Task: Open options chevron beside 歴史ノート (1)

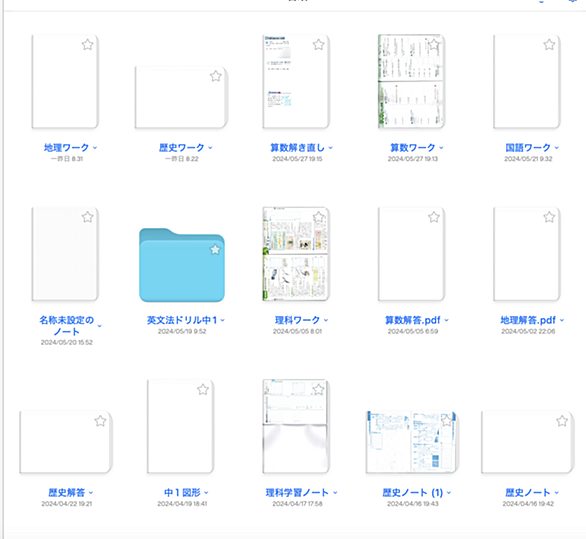Action: pos(449,493)
